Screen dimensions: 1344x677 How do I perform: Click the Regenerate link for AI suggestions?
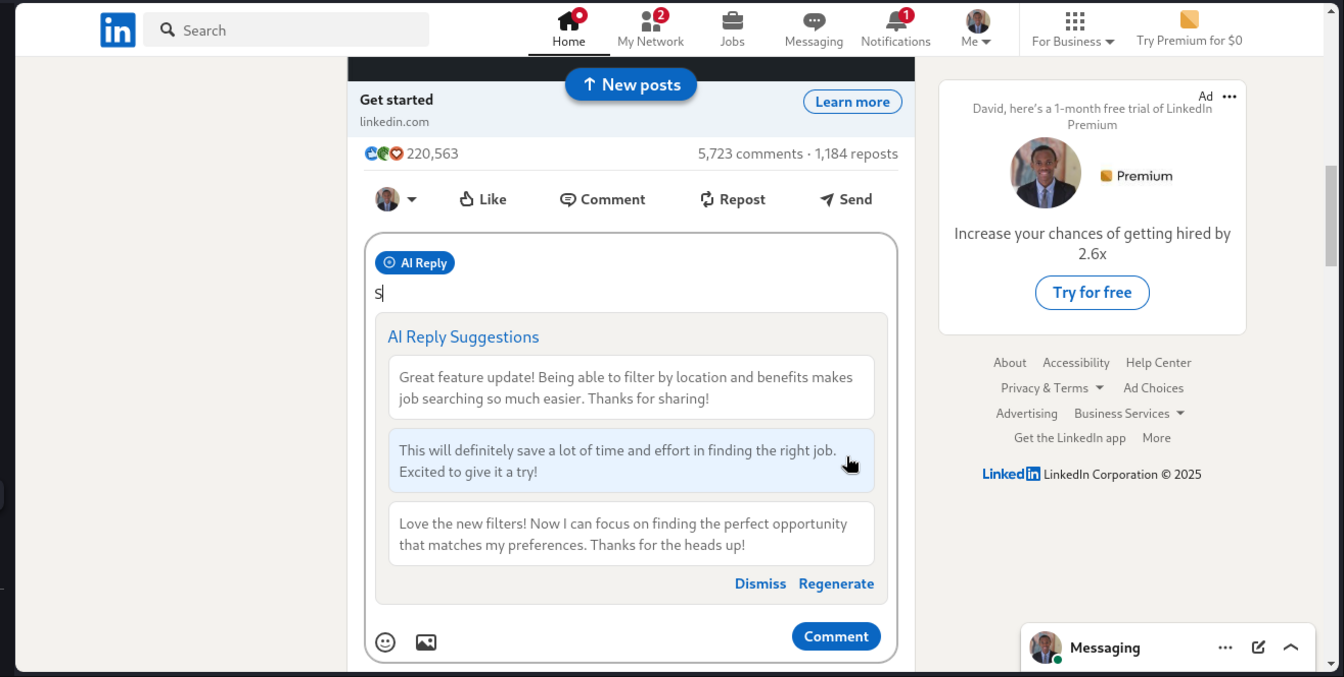click(836, 583)
